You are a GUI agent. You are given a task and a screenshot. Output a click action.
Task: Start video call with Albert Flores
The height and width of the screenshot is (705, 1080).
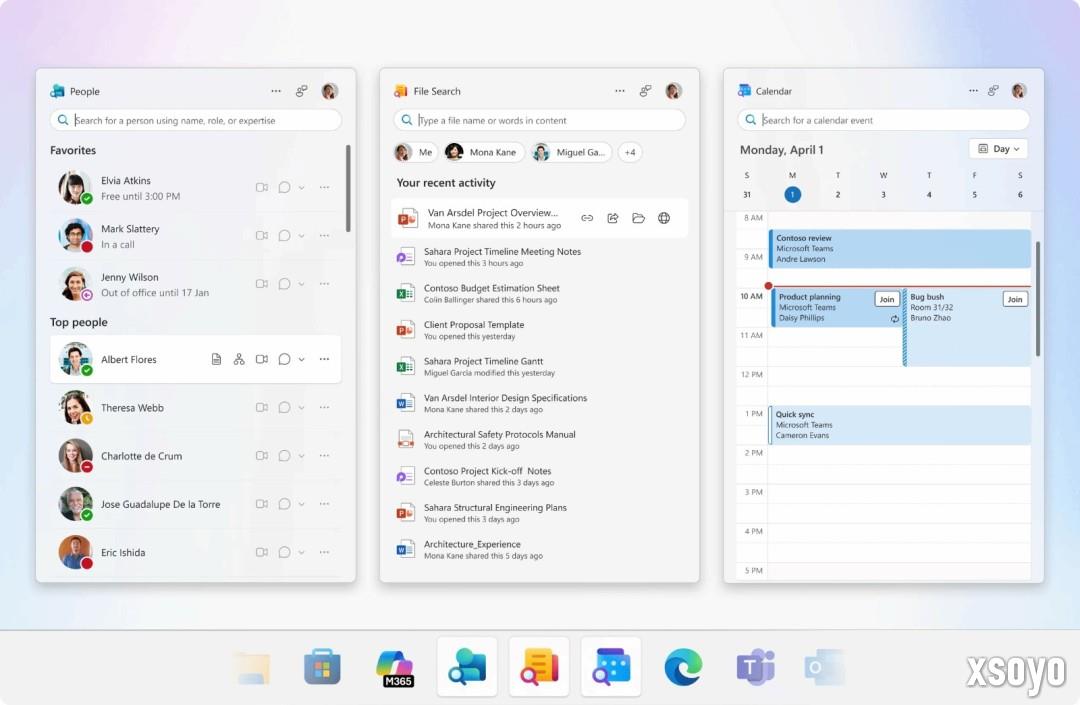pos(262,359)
